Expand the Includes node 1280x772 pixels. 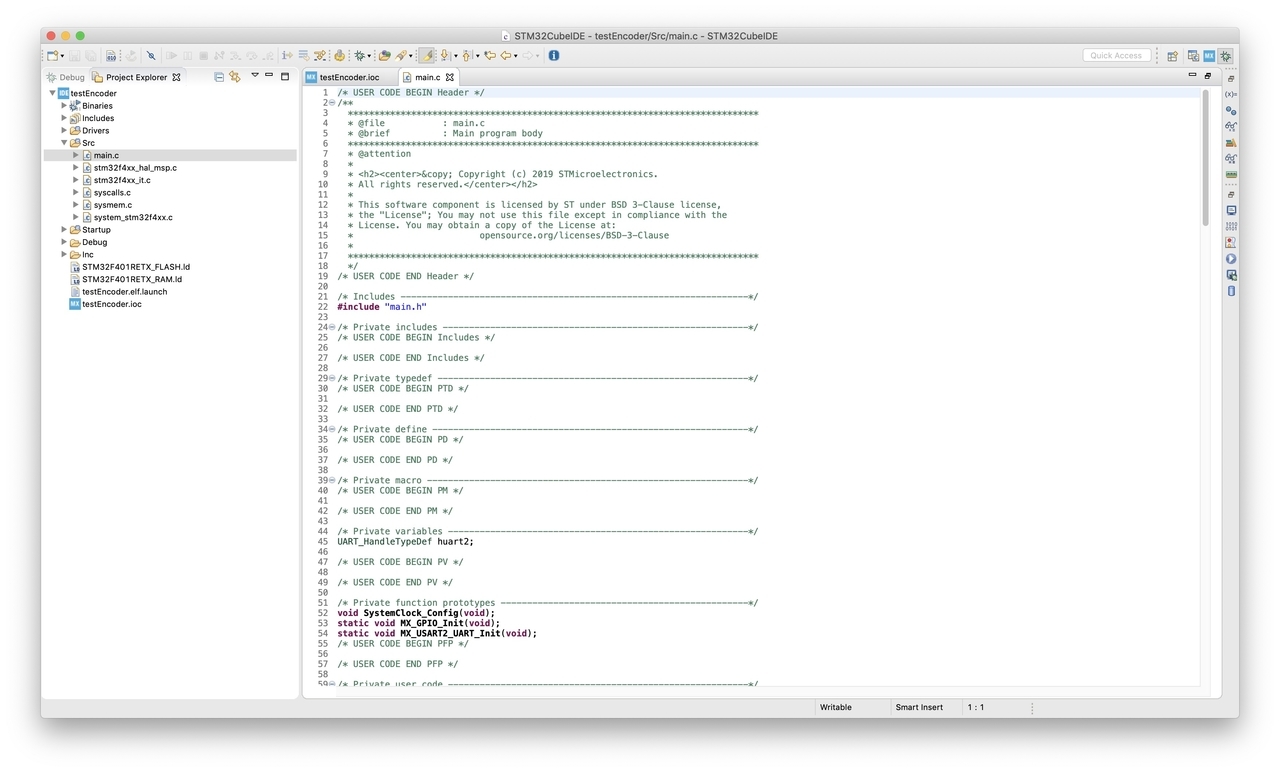coord(64,118)
